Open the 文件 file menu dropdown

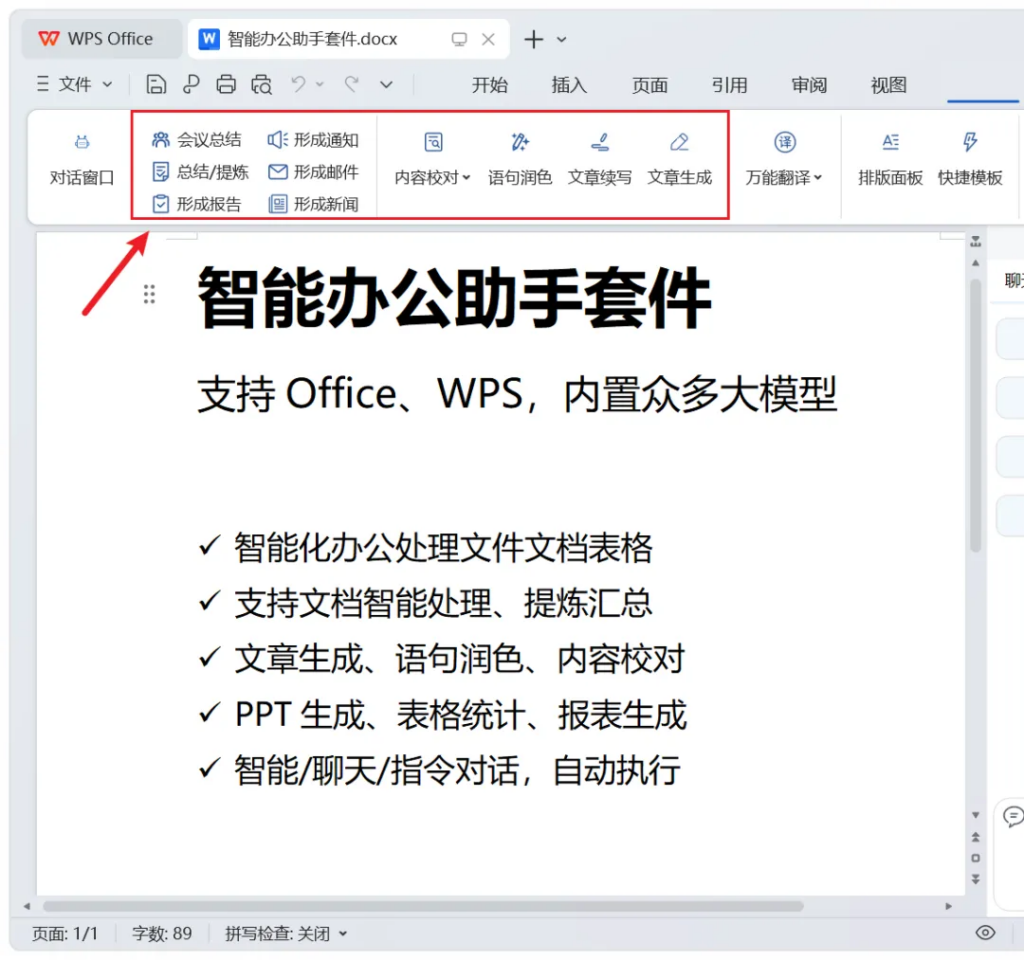click(74, 85)
